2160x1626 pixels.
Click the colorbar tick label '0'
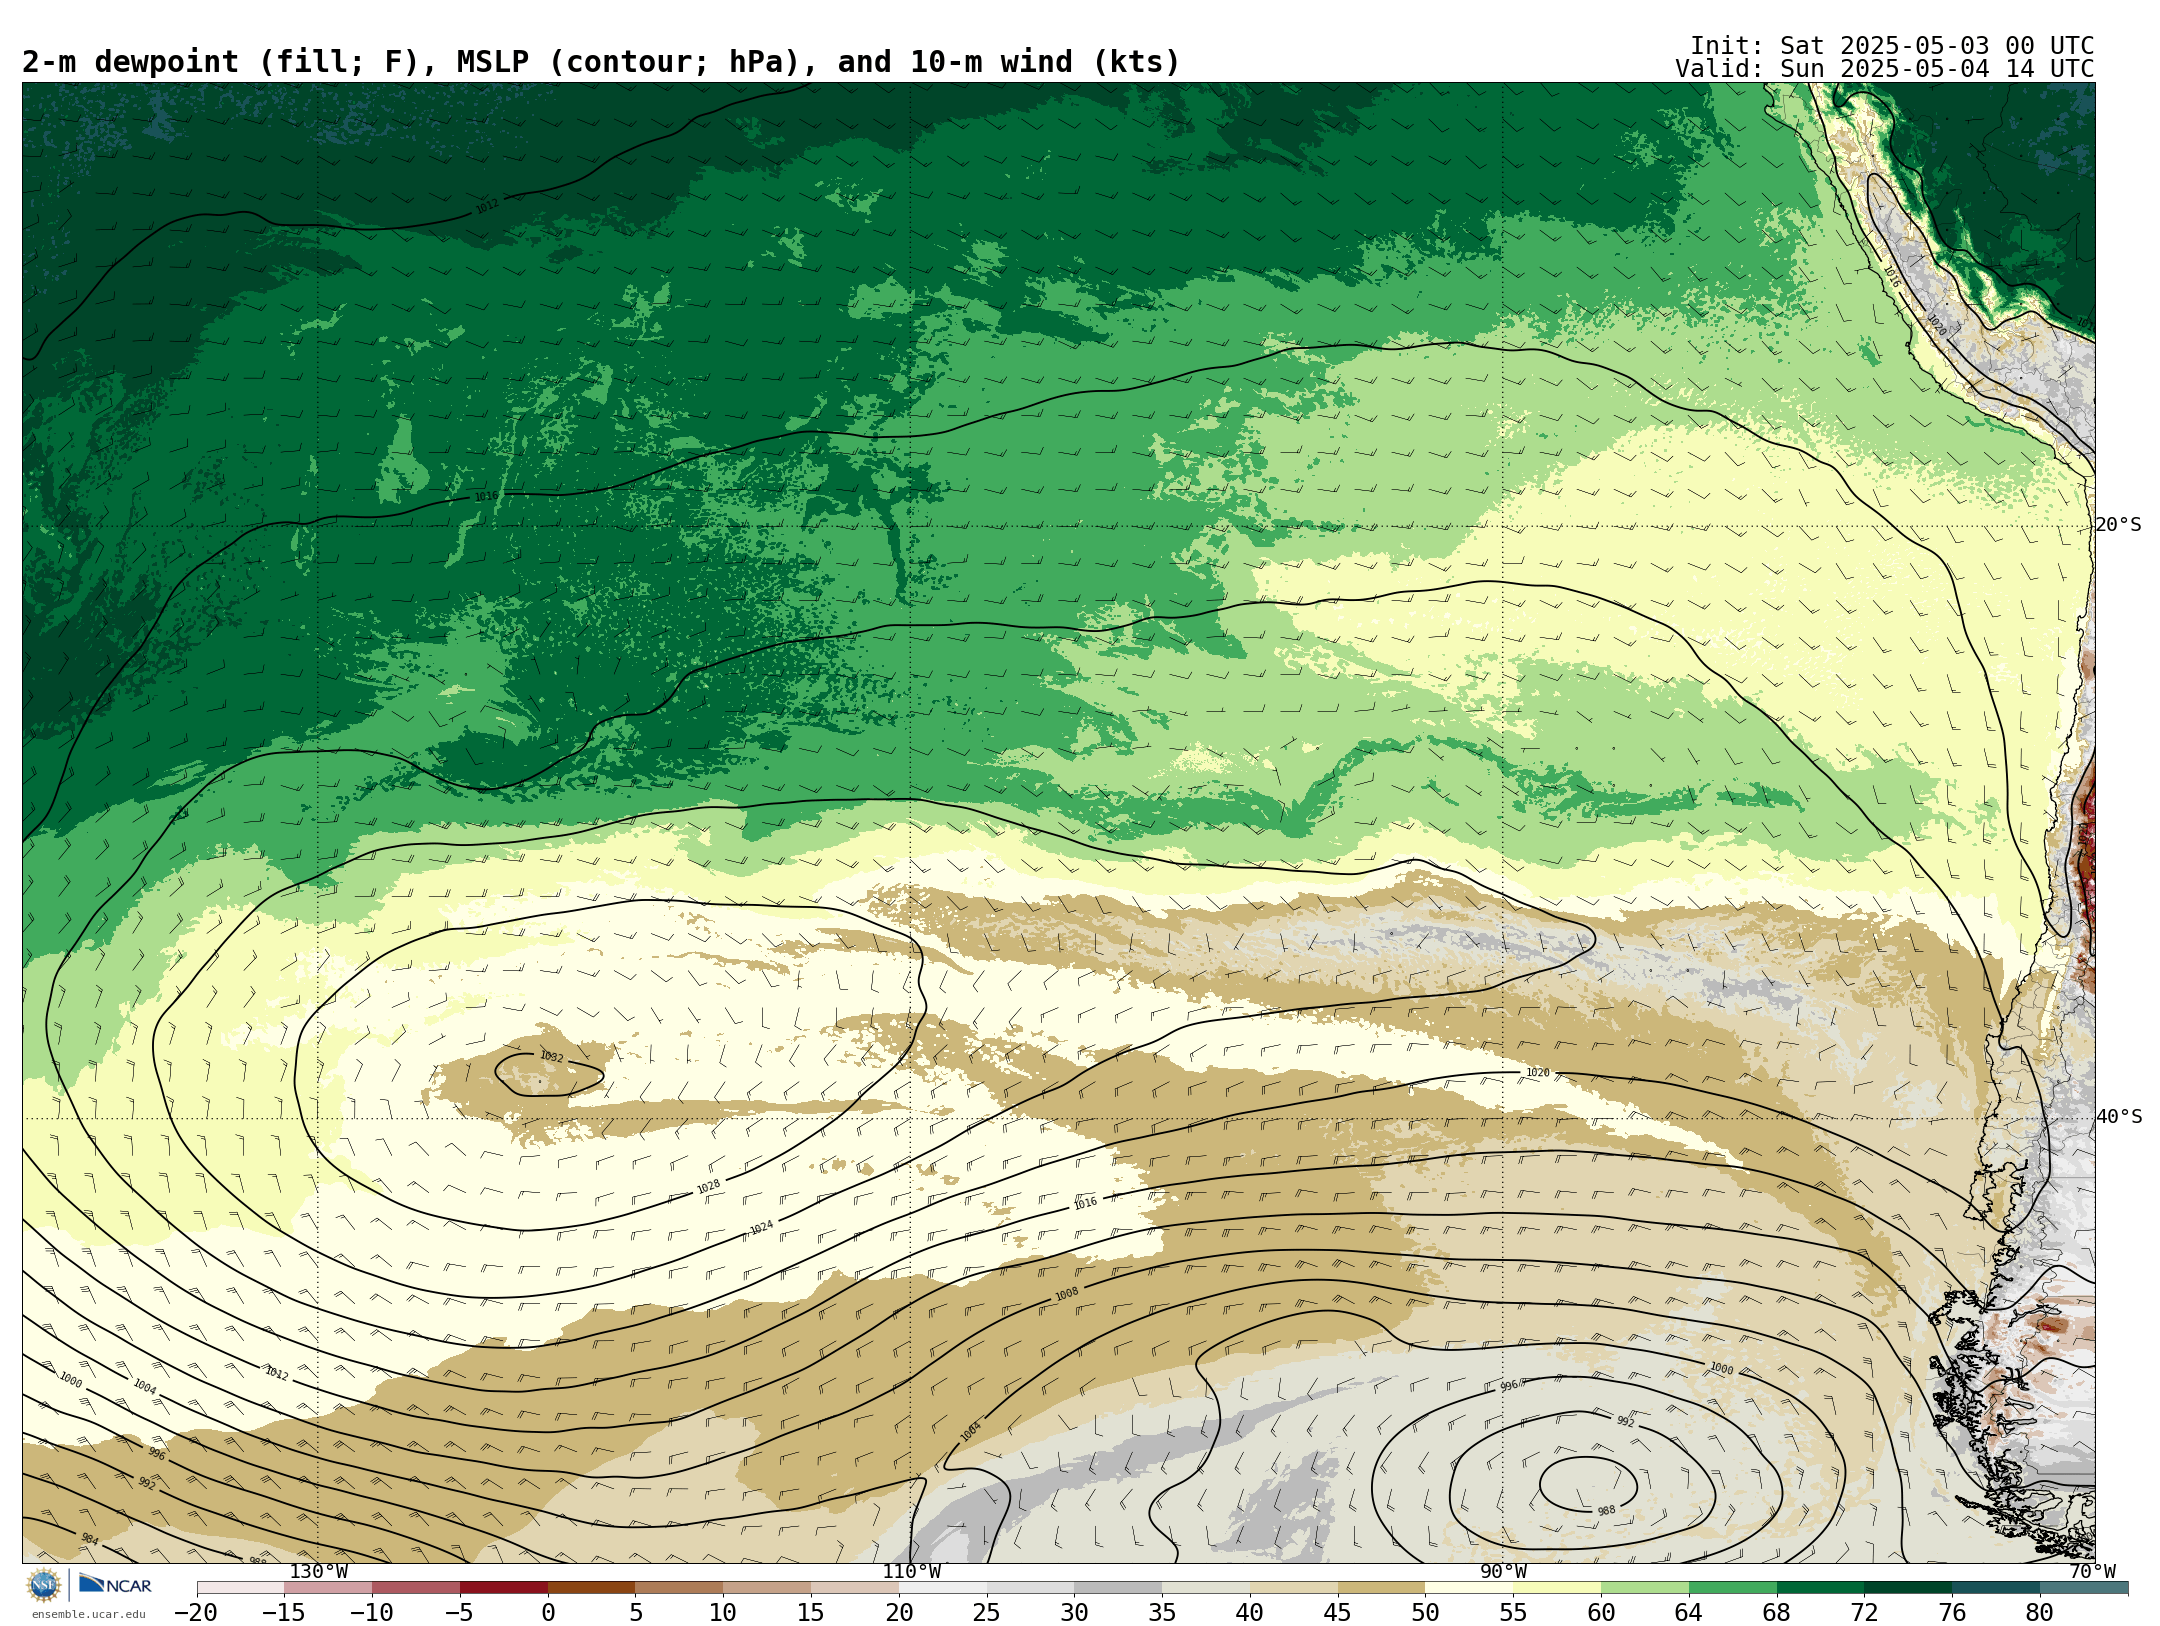point(548,1612)
